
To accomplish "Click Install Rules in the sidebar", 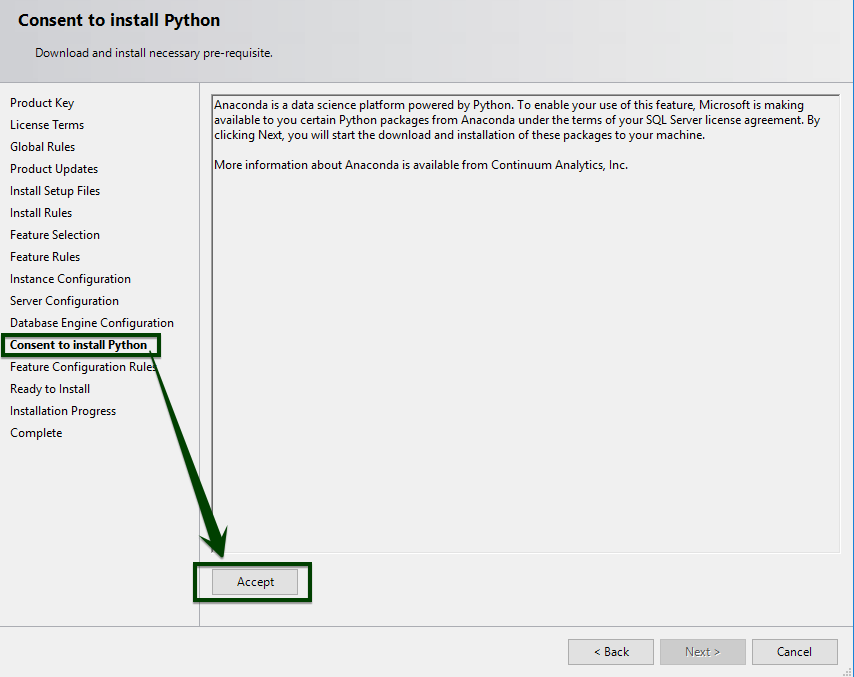I will pos(41,213).
